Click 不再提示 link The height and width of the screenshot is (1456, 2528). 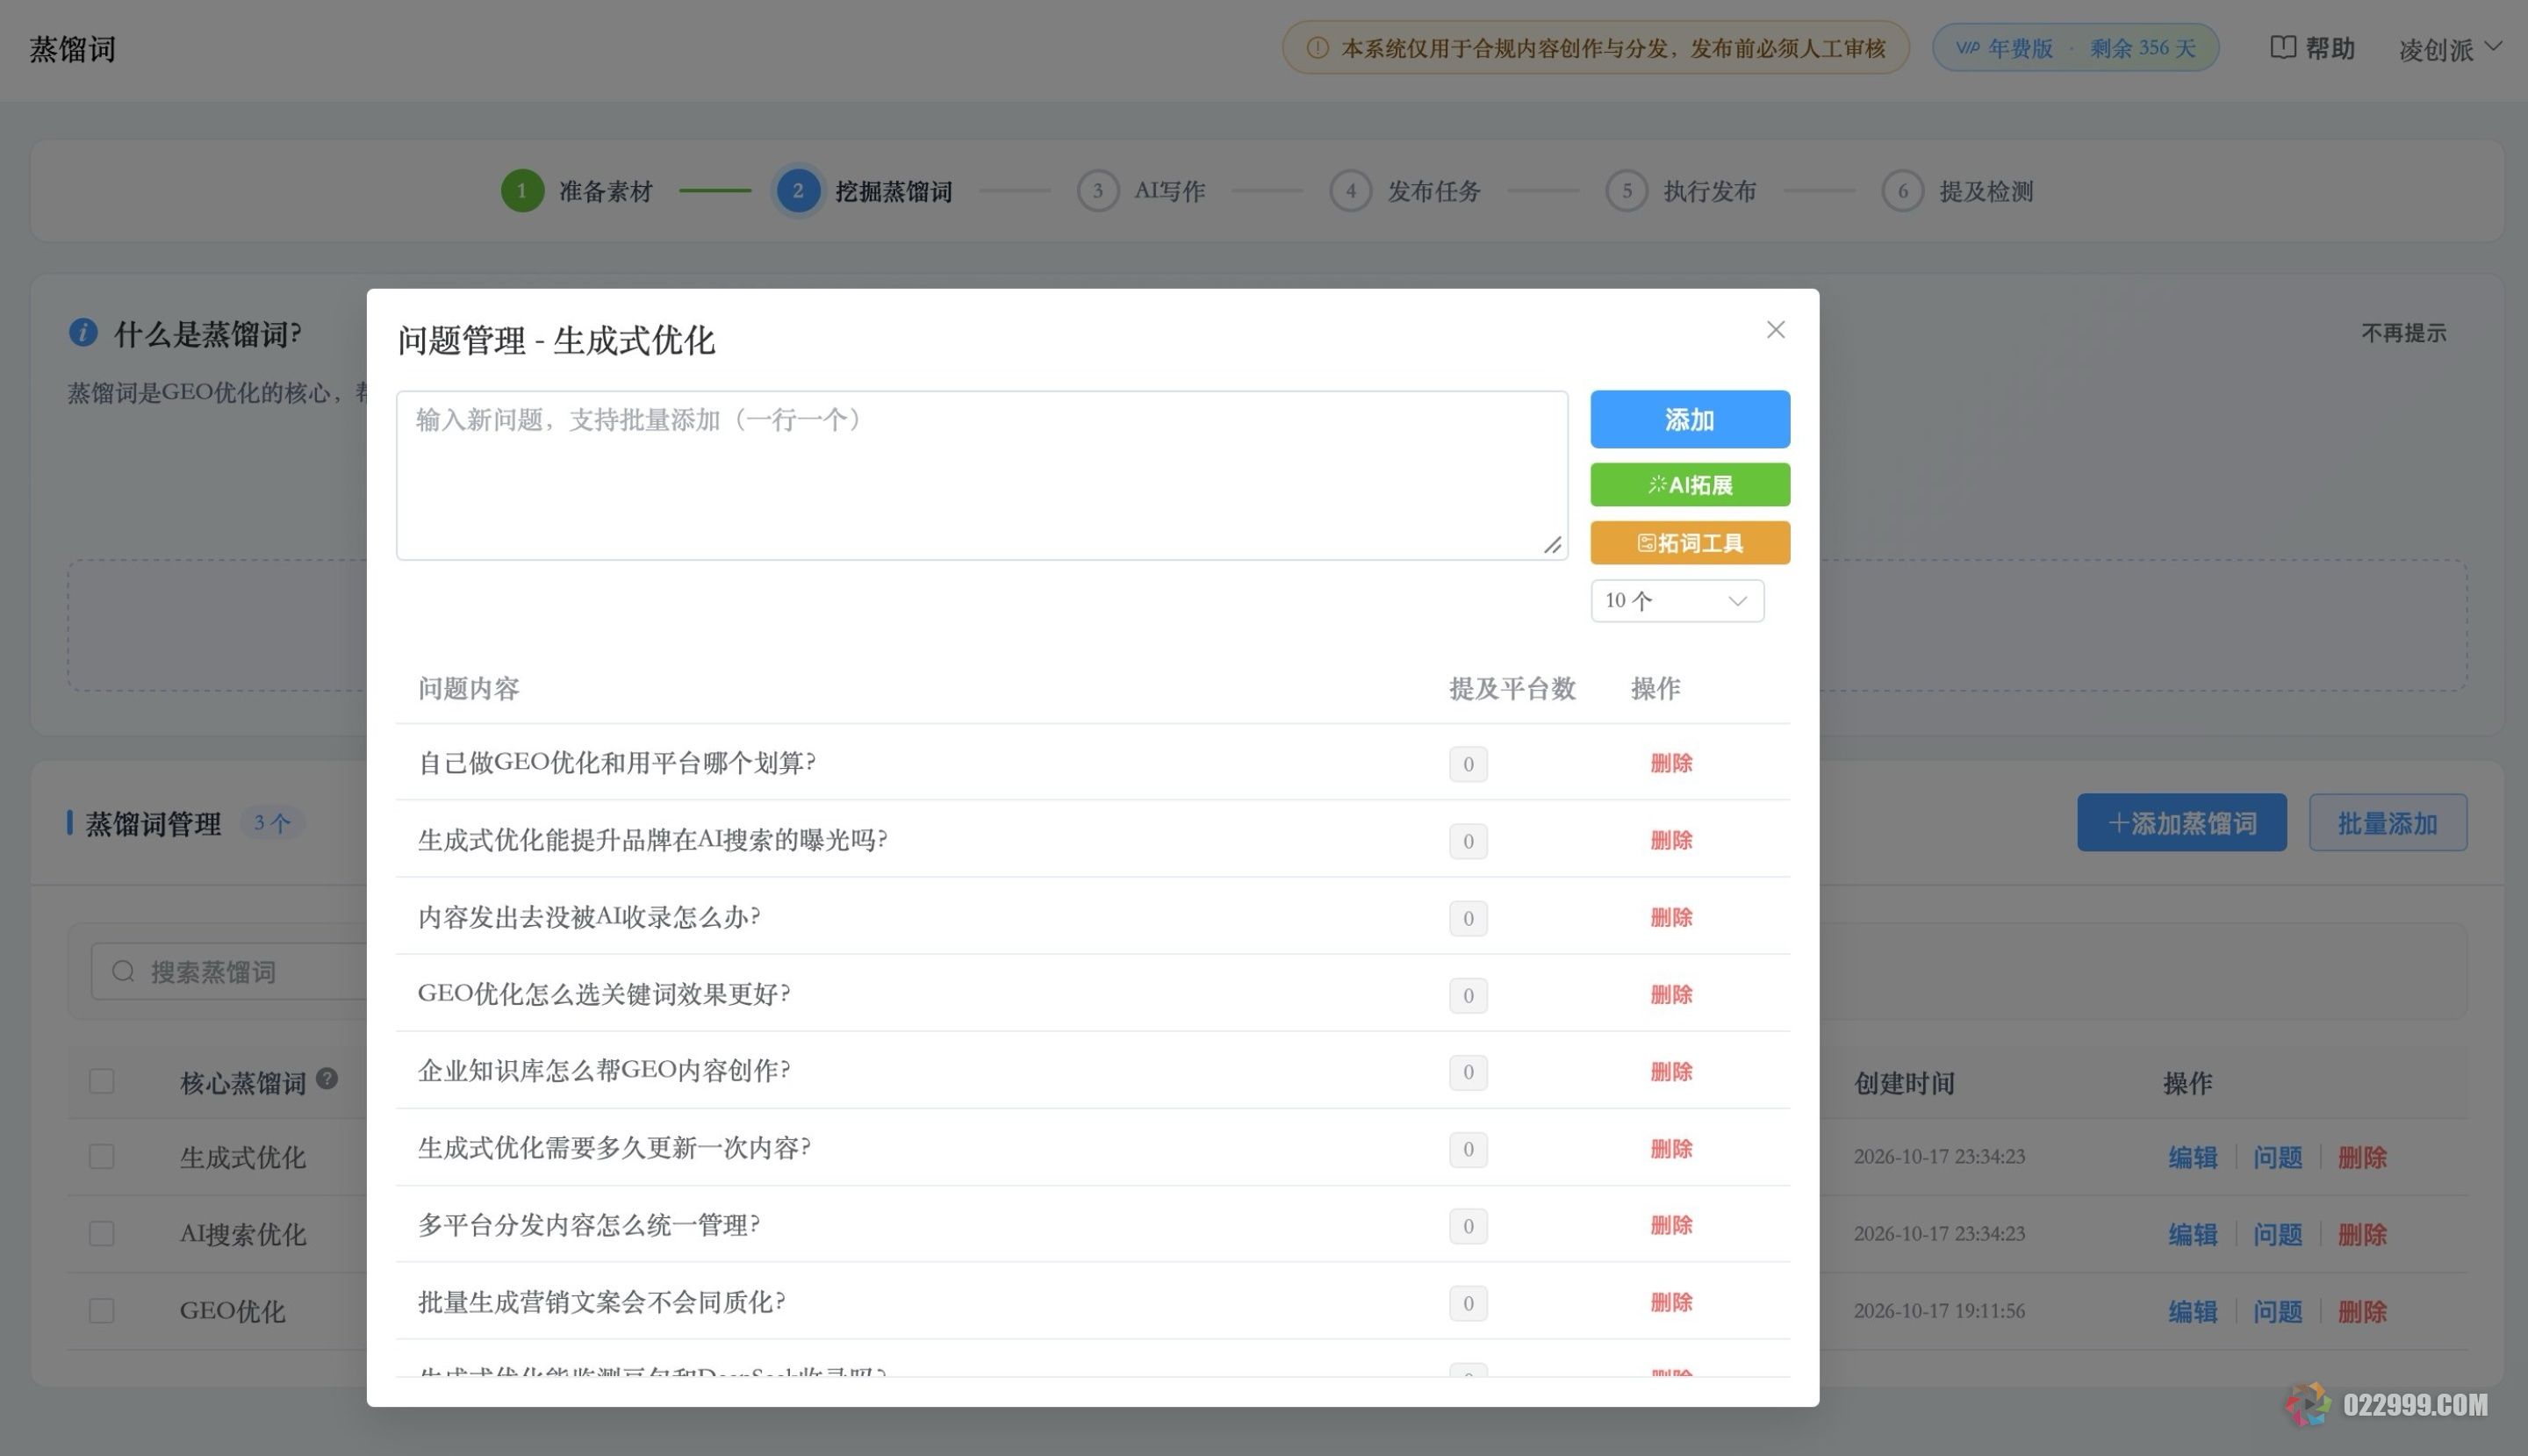coord(2403,333)
